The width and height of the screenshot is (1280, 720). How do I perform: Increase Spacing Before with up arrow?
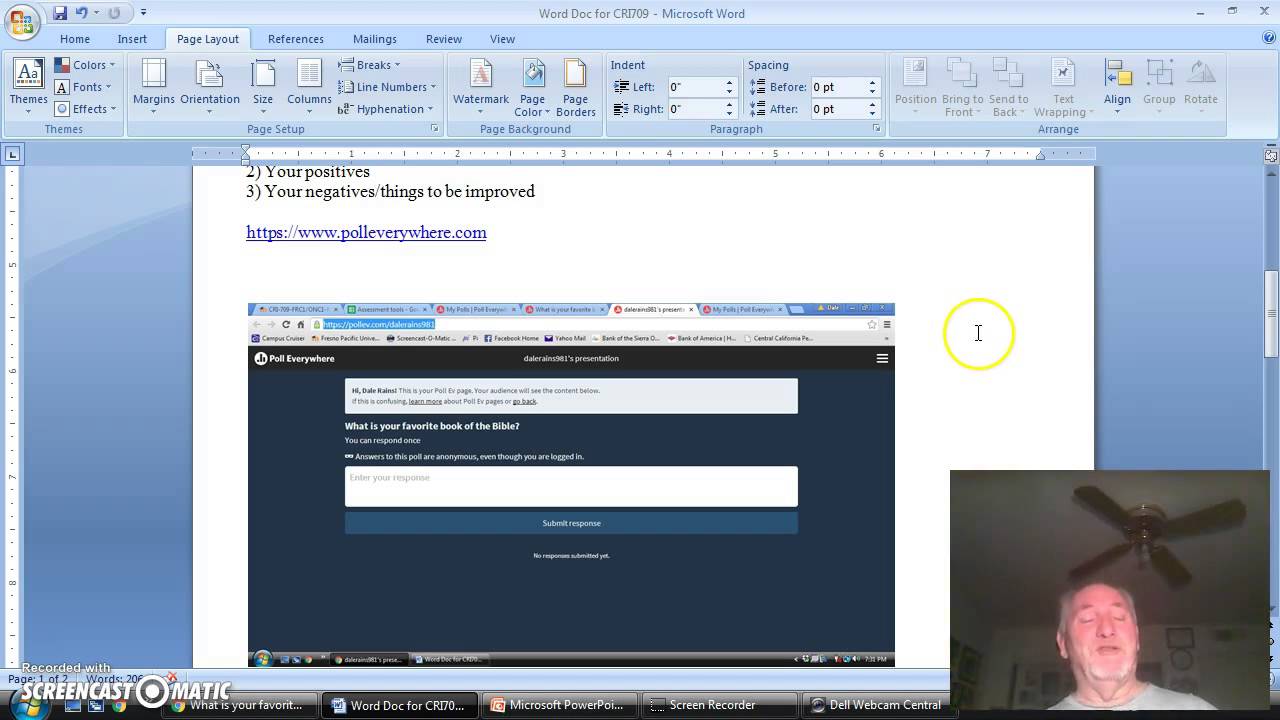pos(872,83)
